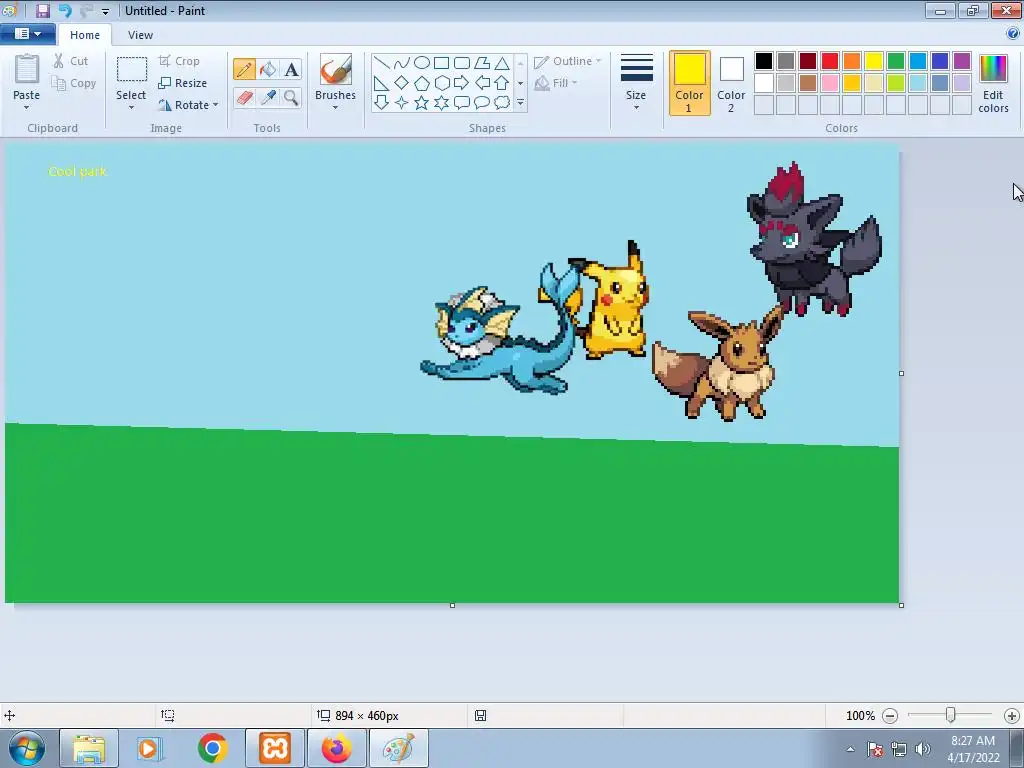Click the Undo arrow in title bar
Viewport: 1024px width, 768px height.
(65, 10)
